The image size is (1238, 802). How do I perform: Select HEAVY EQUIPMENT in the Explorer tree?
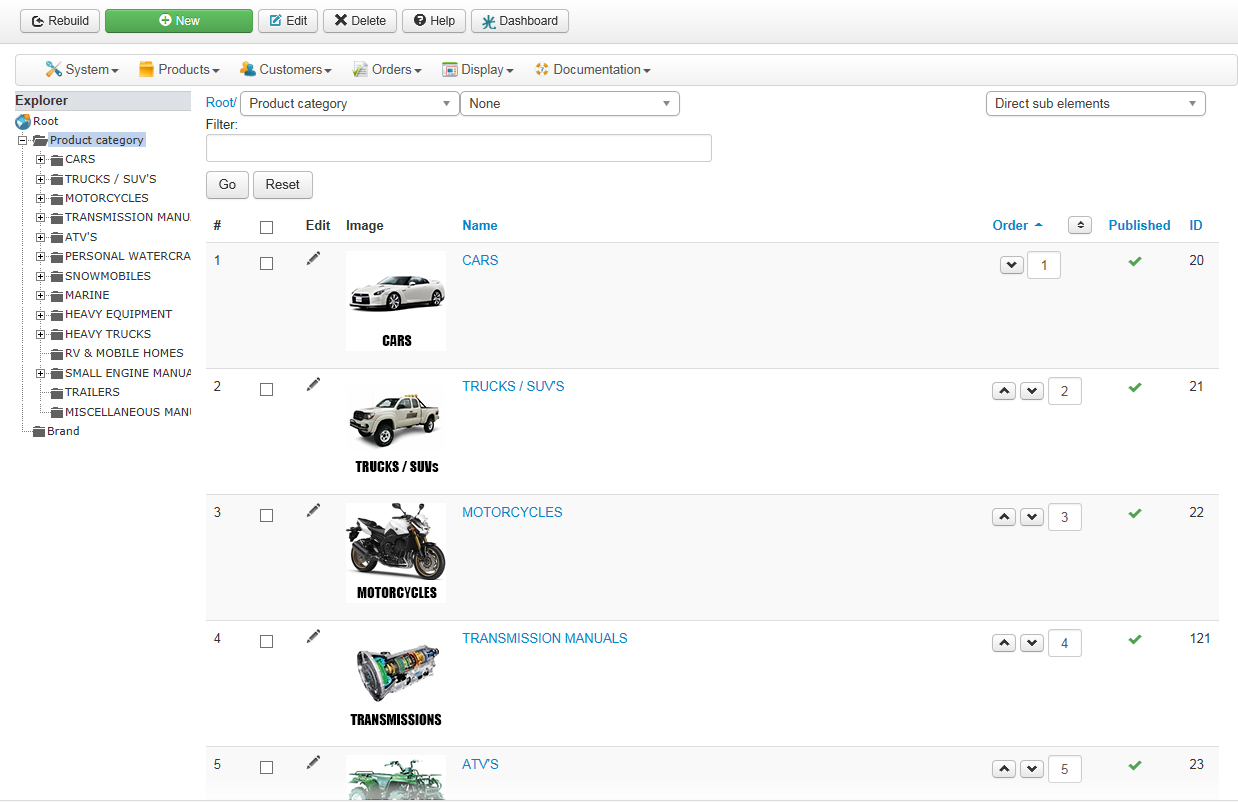coord(118,314)
